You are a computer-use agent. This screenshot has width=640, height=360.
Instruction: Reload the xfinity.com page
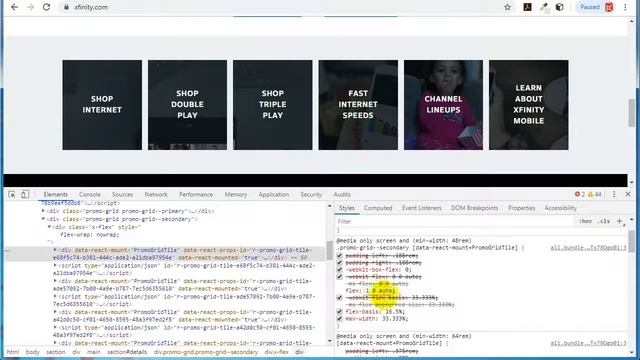pyautogui.click(x=46, y=7)
